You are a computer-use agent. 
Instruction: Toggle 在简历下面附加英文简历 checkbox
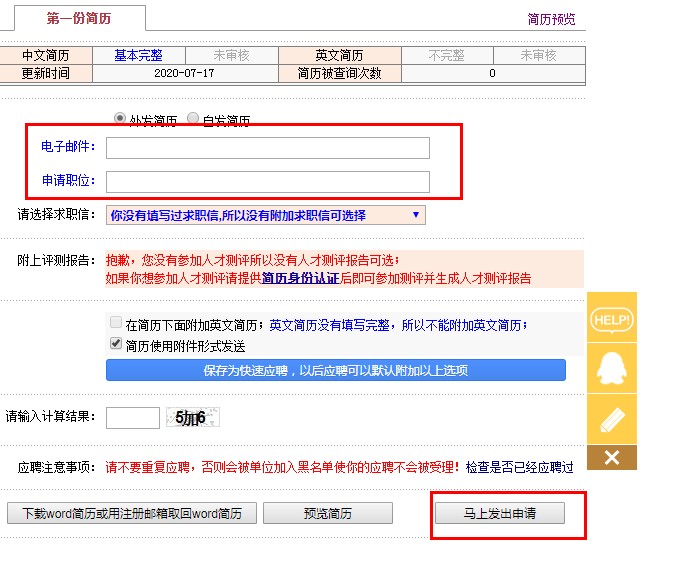116,322
